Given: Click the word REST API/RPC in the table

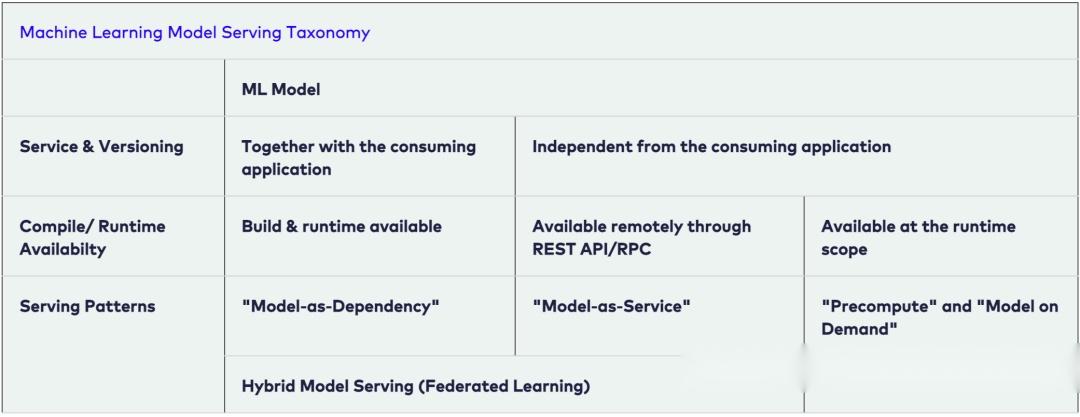Looking at the screenshot, I should (x=592, y=249).
